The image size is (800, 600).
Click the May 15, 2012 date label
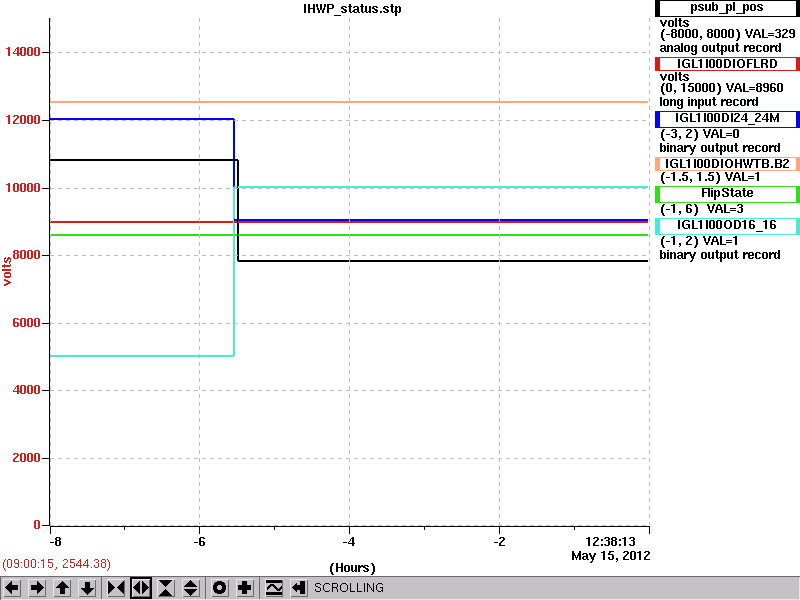[x=611, y=556]
